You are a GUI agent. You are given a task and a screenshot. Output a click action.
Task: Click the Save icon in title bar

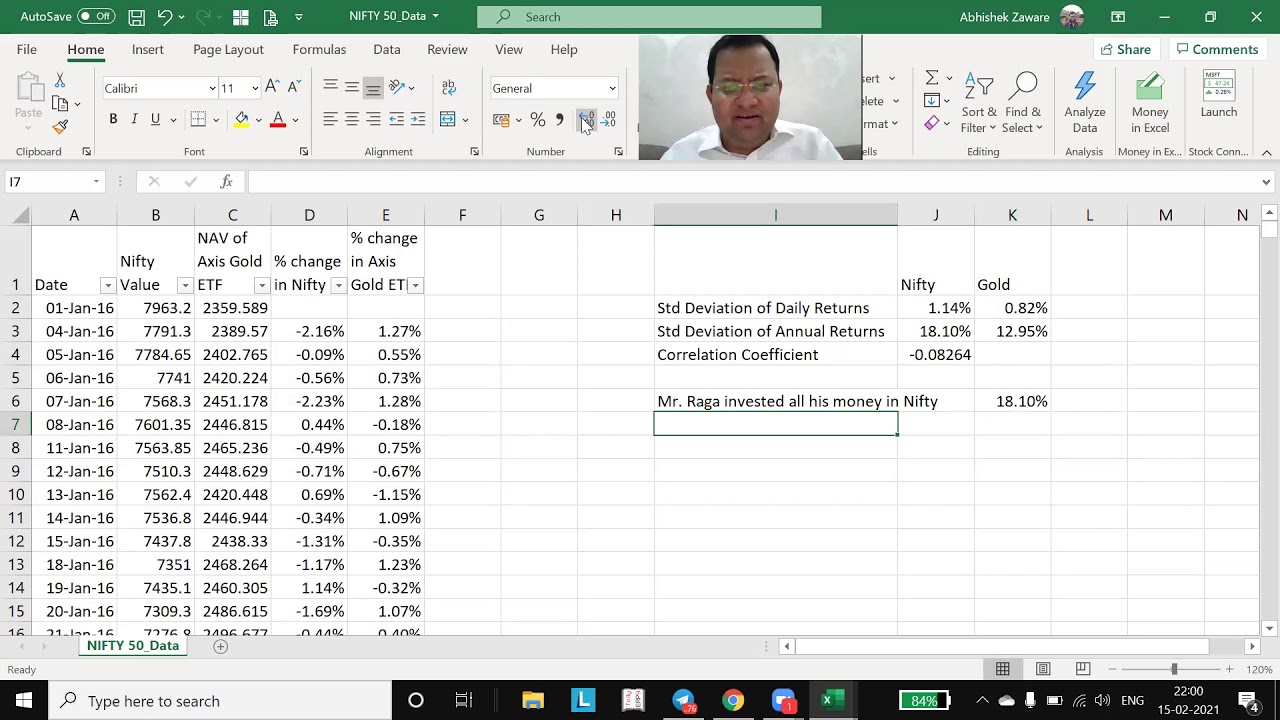coord(136,17)
